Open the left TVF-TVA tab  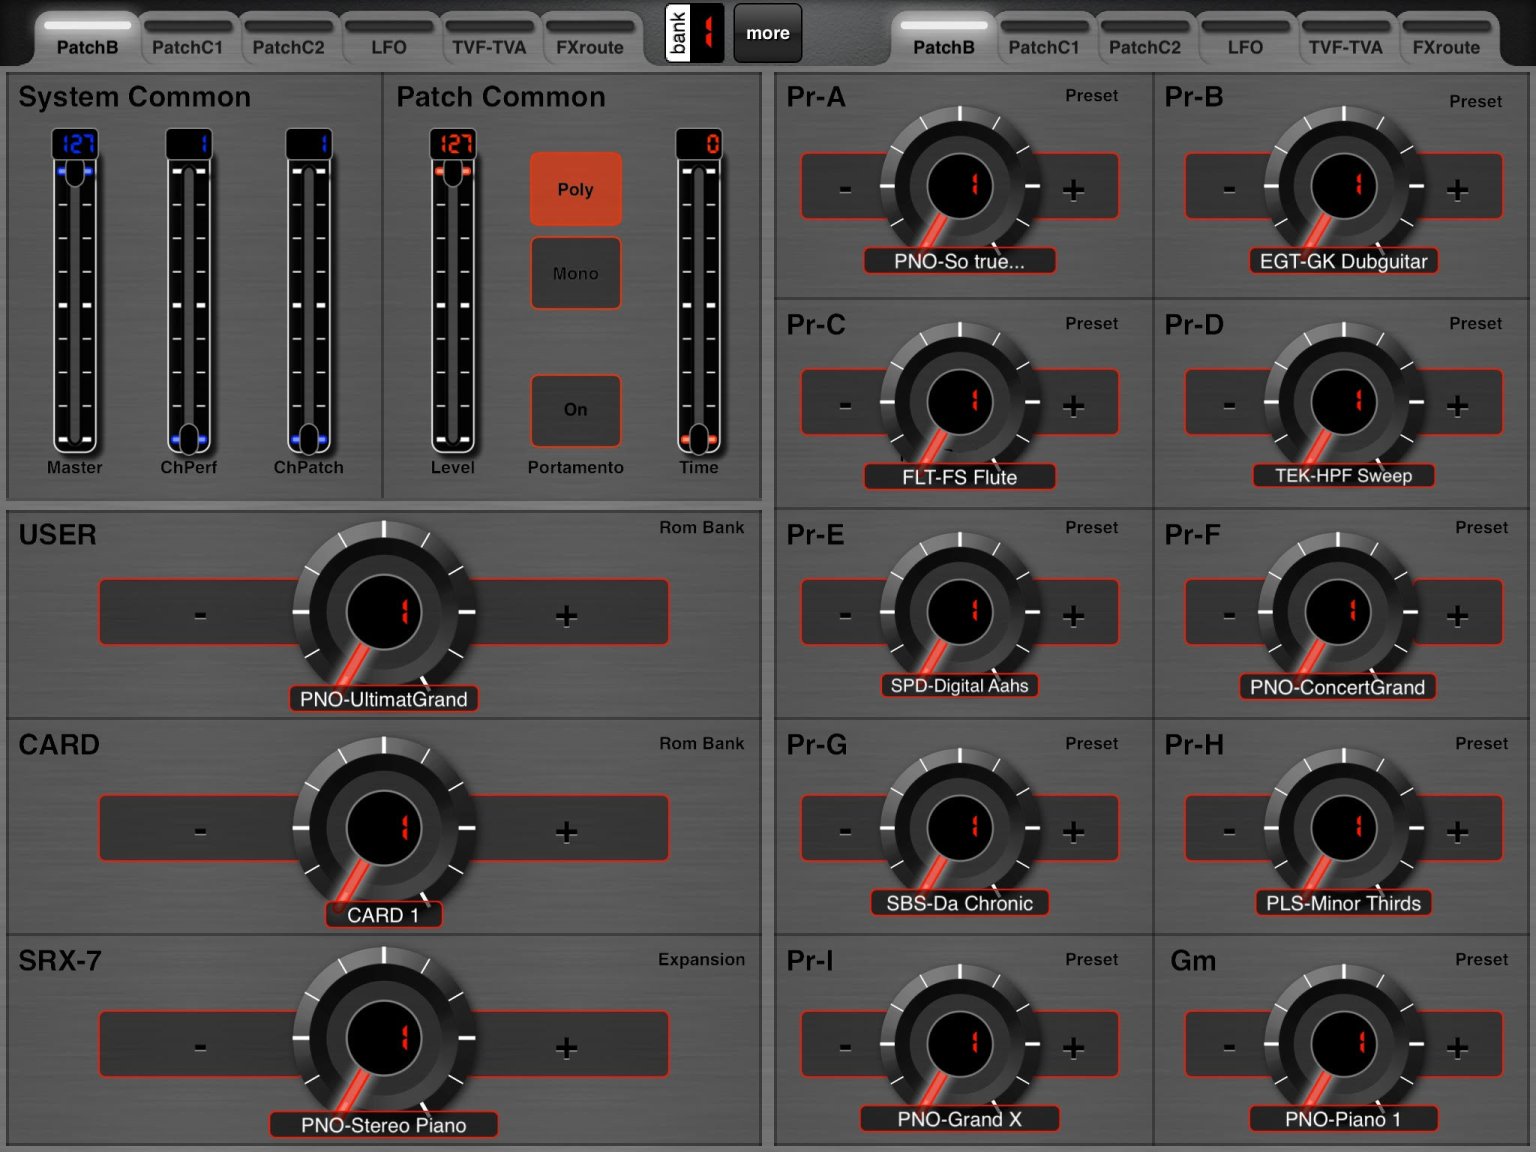pyautogui.click(x=489, y=40)
